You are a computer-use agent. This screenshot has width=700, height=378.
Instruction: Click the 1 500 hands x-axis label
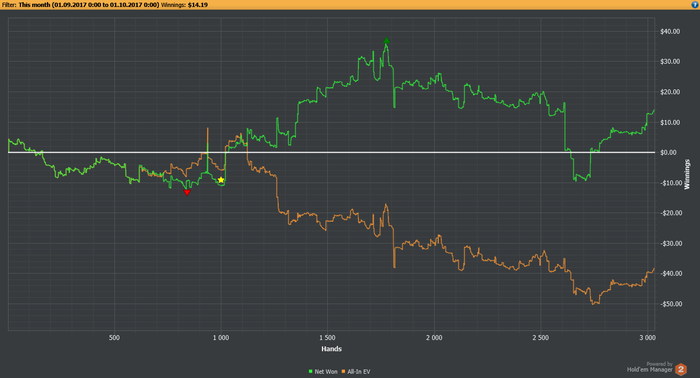click(327, 338)
